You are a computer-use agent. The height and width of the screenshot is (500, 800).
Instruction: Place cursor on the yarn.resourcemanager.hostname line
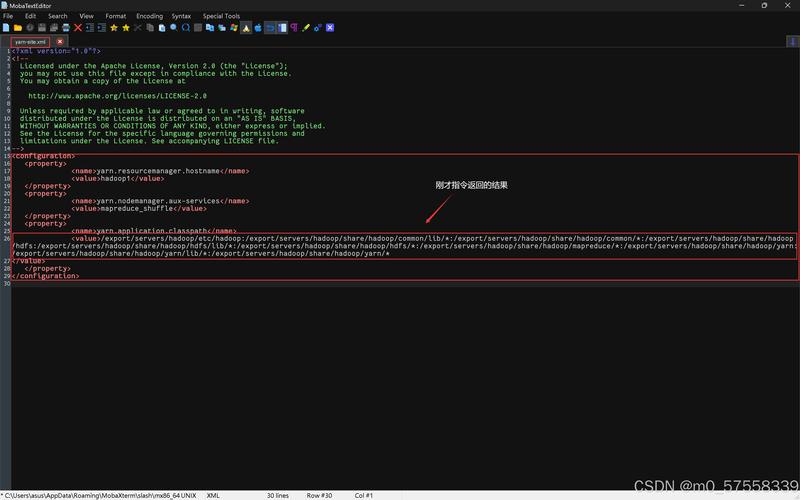160,171
